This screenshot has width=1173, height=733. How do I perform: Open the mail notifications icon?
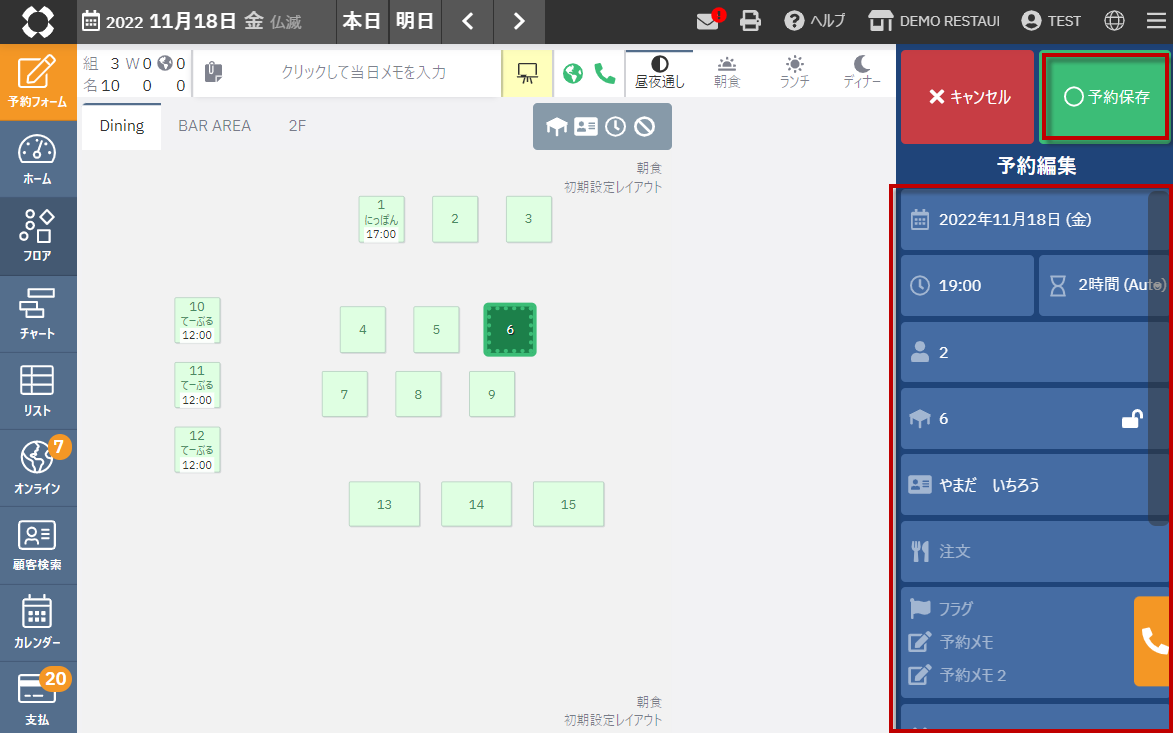708,21
